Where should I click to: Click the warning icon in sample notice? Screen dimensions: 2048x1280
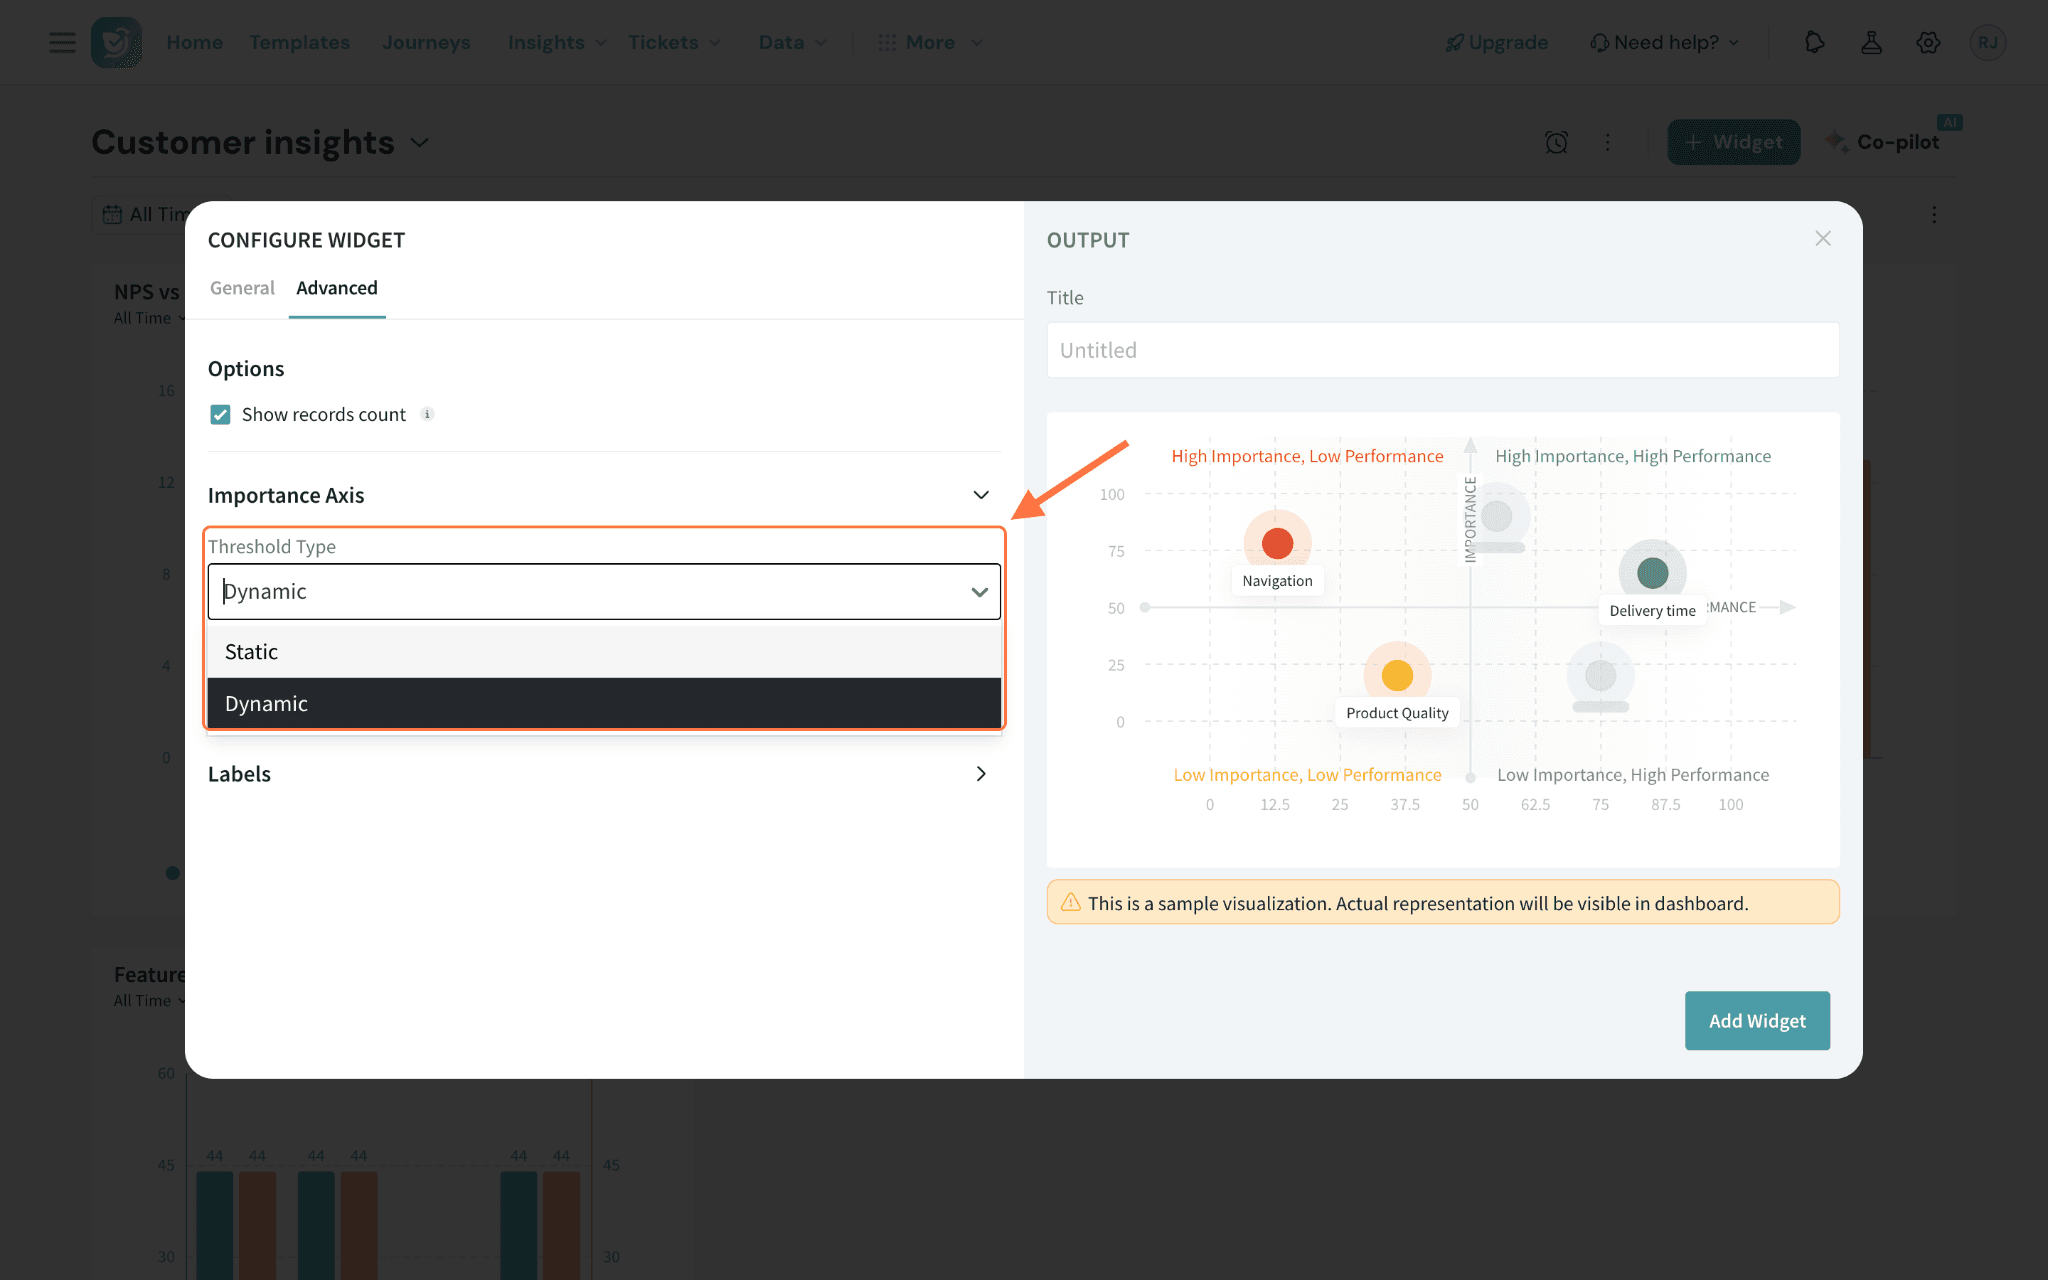pyautogui.click(x=1070, y=902)
